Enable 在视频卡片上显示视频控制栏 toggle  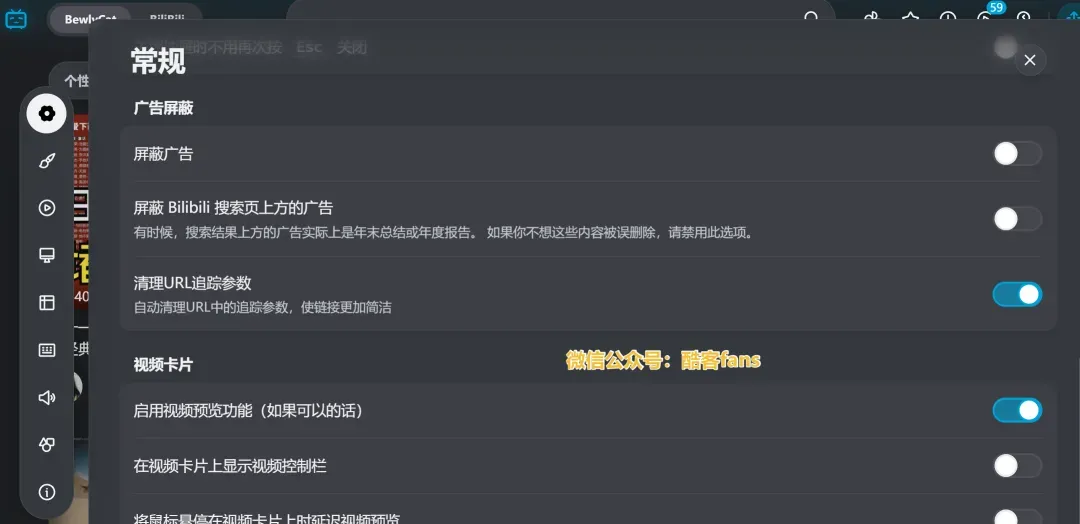coord(1017,465)
